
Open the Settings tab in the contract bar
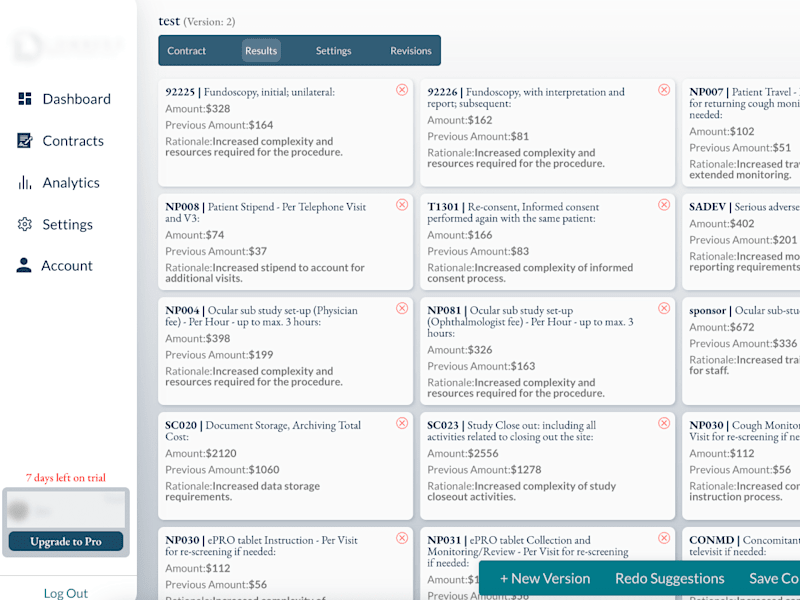point(333,51)
